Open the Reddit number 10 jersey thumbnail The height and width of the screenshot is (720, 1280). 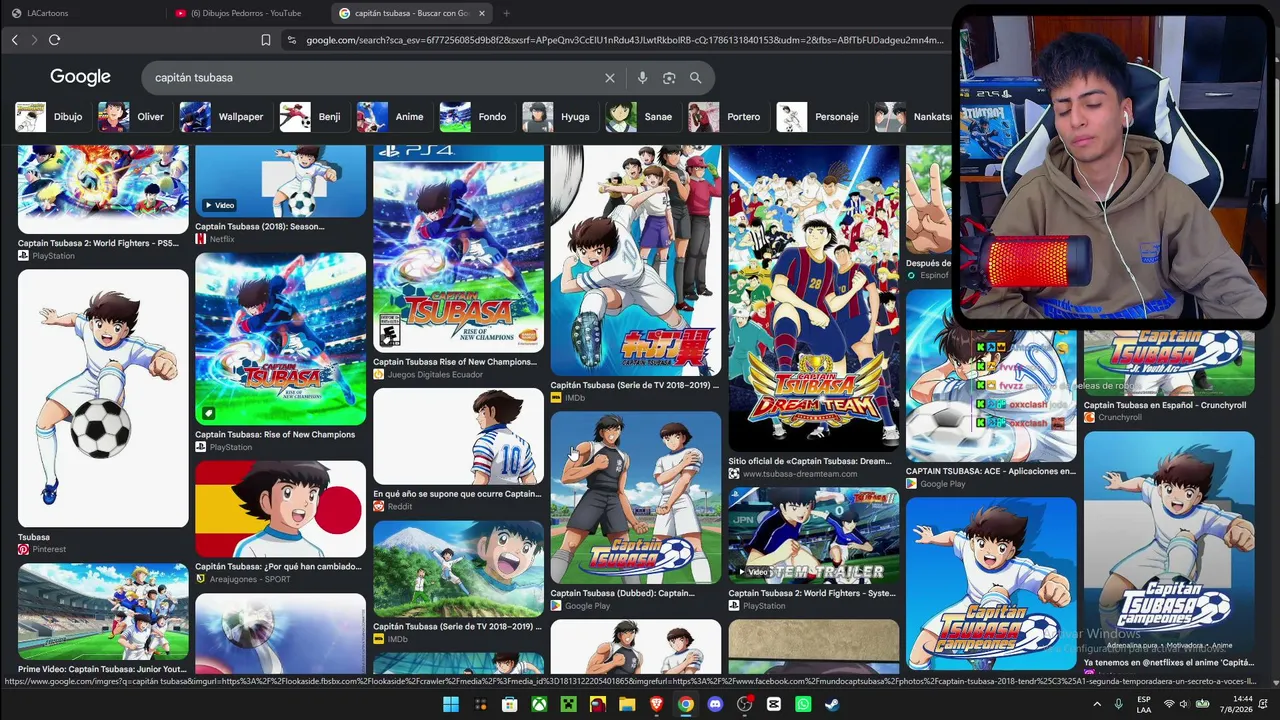[458, 436]
